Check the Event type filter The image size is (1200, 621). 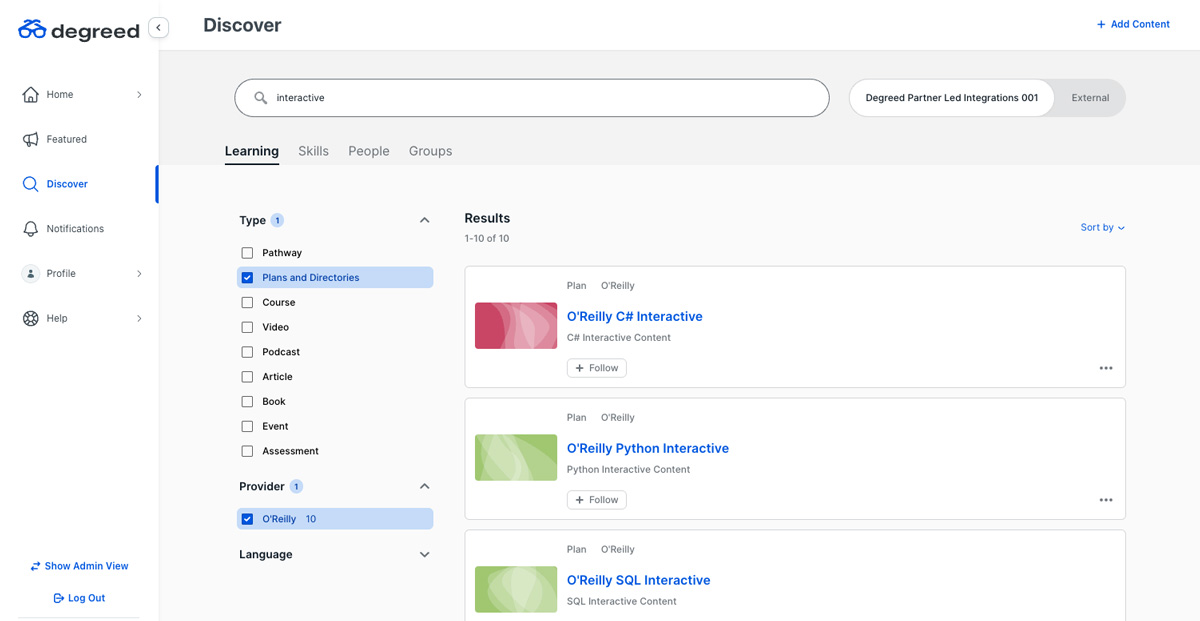(247, 426)
